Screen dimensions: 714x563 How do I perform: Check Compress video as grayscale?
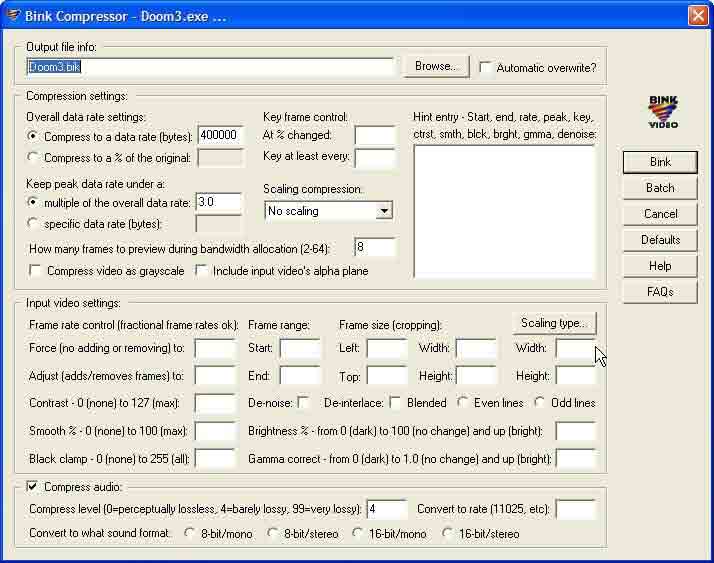click(x=36, y=271)
